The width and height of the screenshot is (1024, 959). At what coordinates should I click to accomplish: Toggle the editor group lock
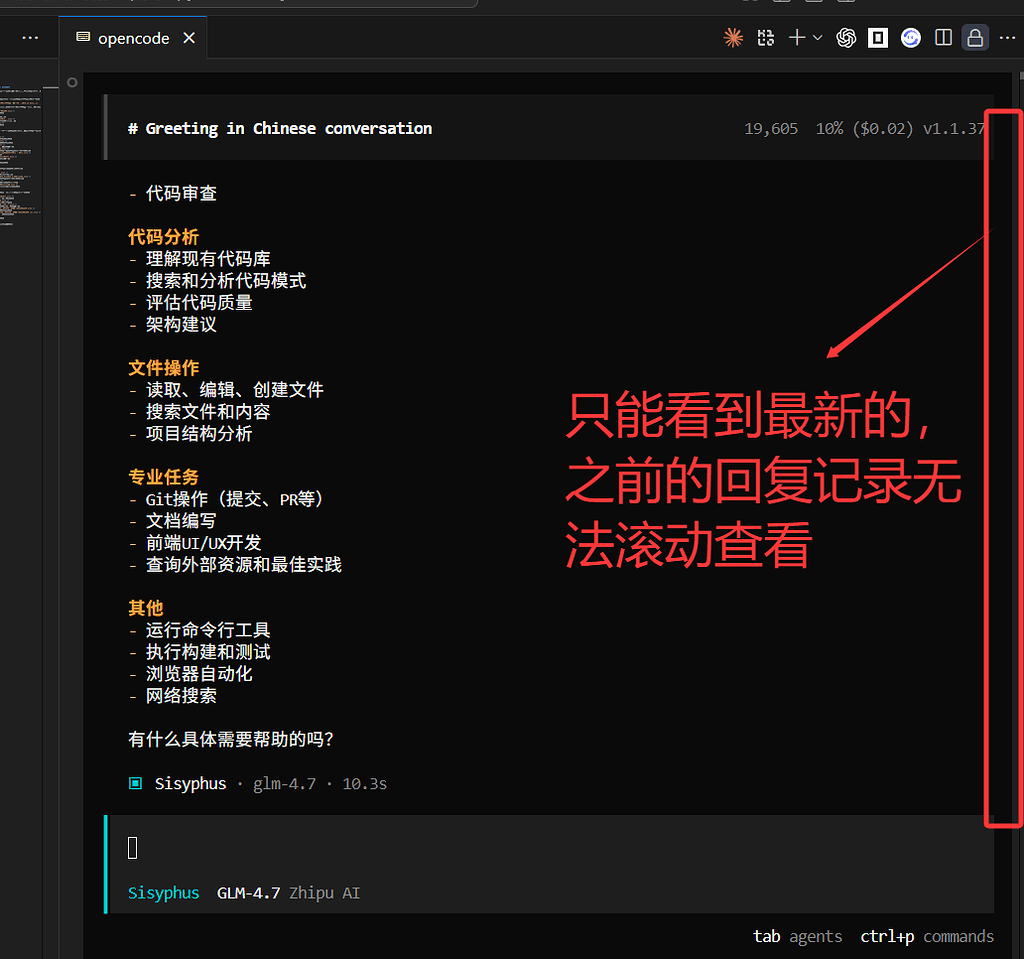975,38
